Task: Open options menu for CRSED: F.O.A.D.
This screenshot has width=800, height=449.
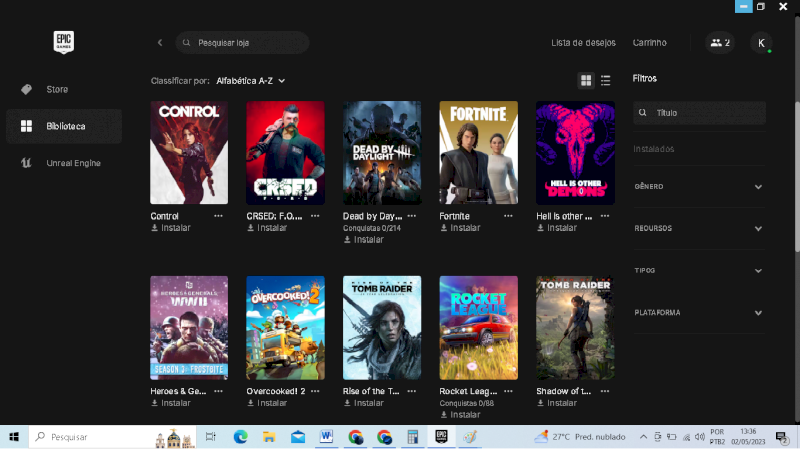Action: tap(315, 216)
